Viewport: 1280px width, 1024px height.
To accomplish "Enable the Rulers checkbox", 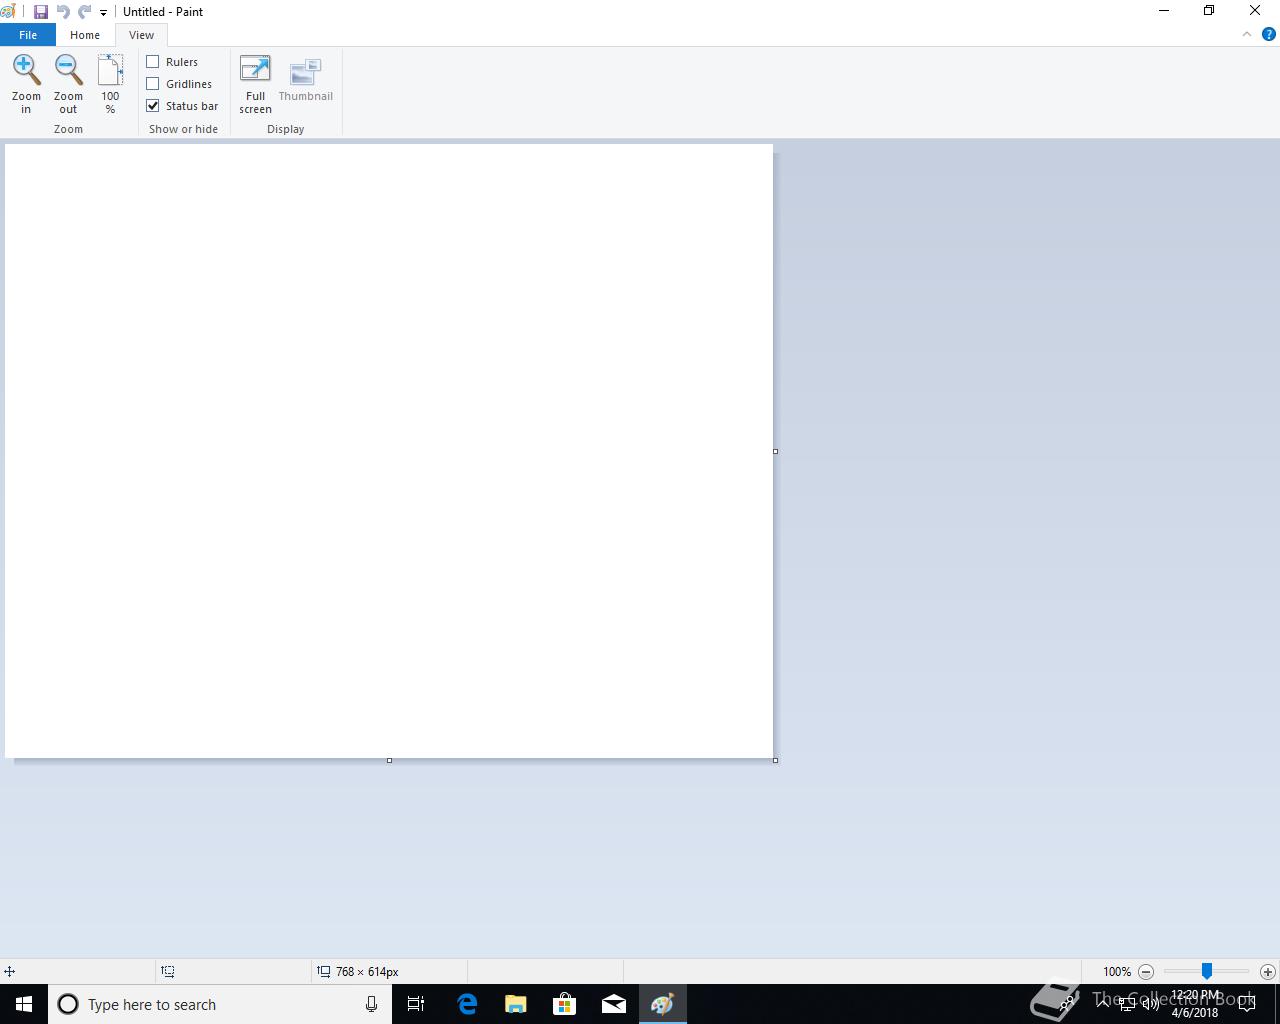I will pos(153,62).
